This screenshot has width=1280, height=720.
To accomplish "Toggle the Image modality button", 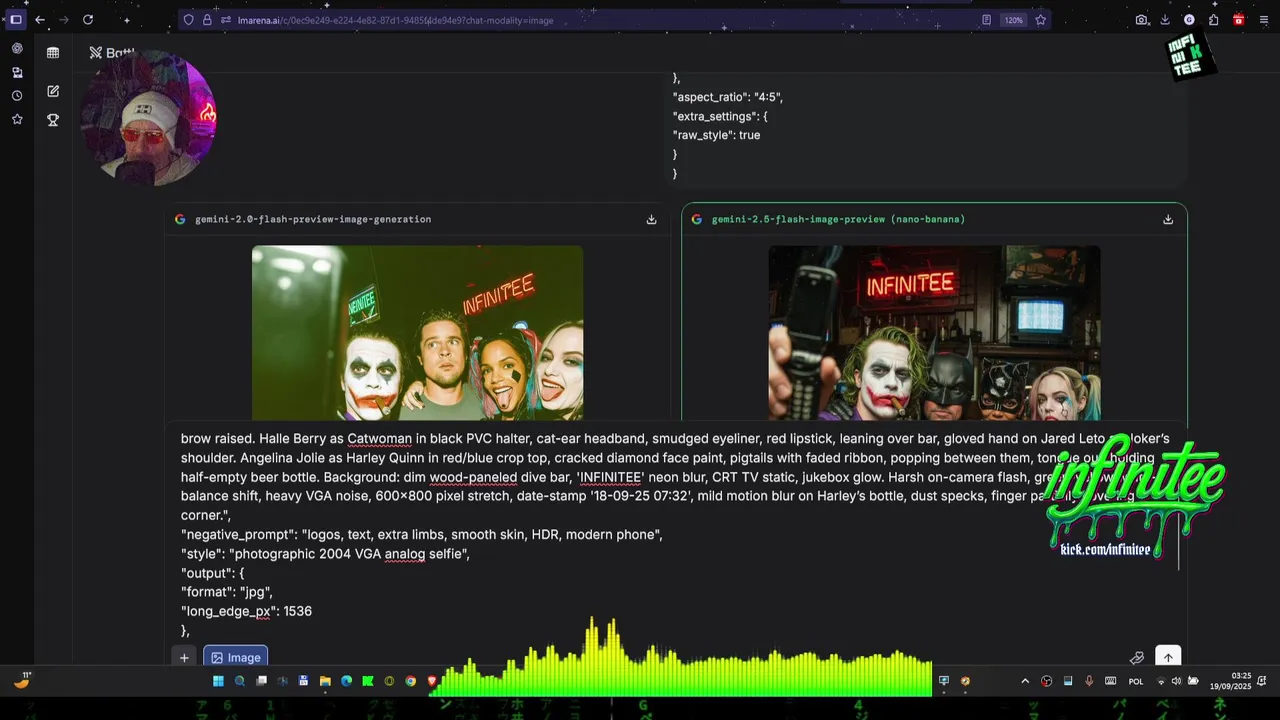I will 235,657.
